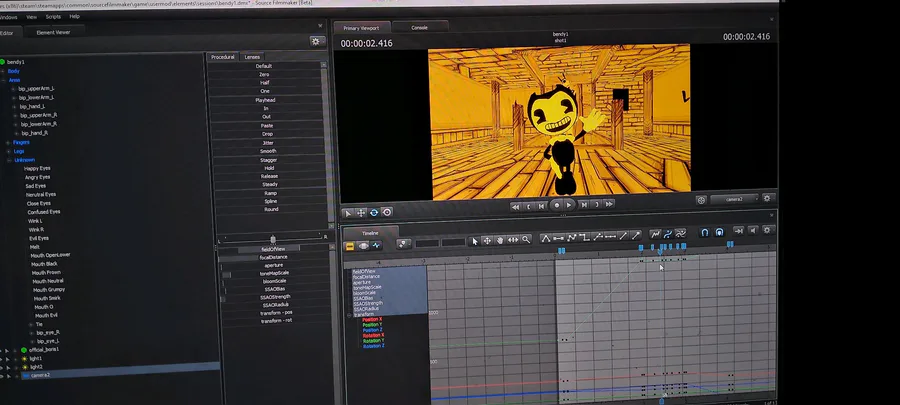The width and height of the screenshot is (900, 405).
Task: Expand the Legs group
Action: [x=9, y=151]
